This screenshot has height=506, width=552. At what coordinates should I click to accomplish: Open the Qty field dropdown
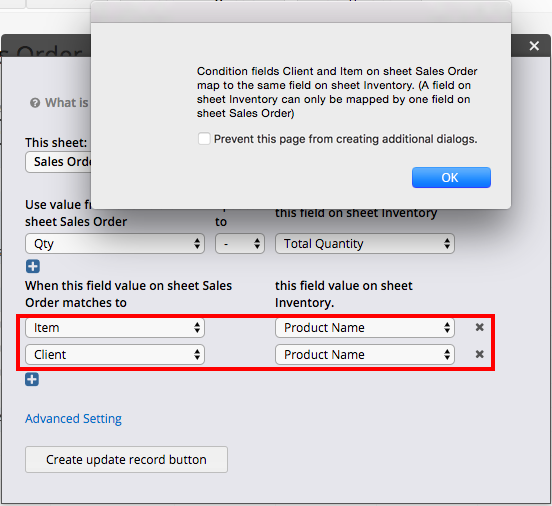115,243
